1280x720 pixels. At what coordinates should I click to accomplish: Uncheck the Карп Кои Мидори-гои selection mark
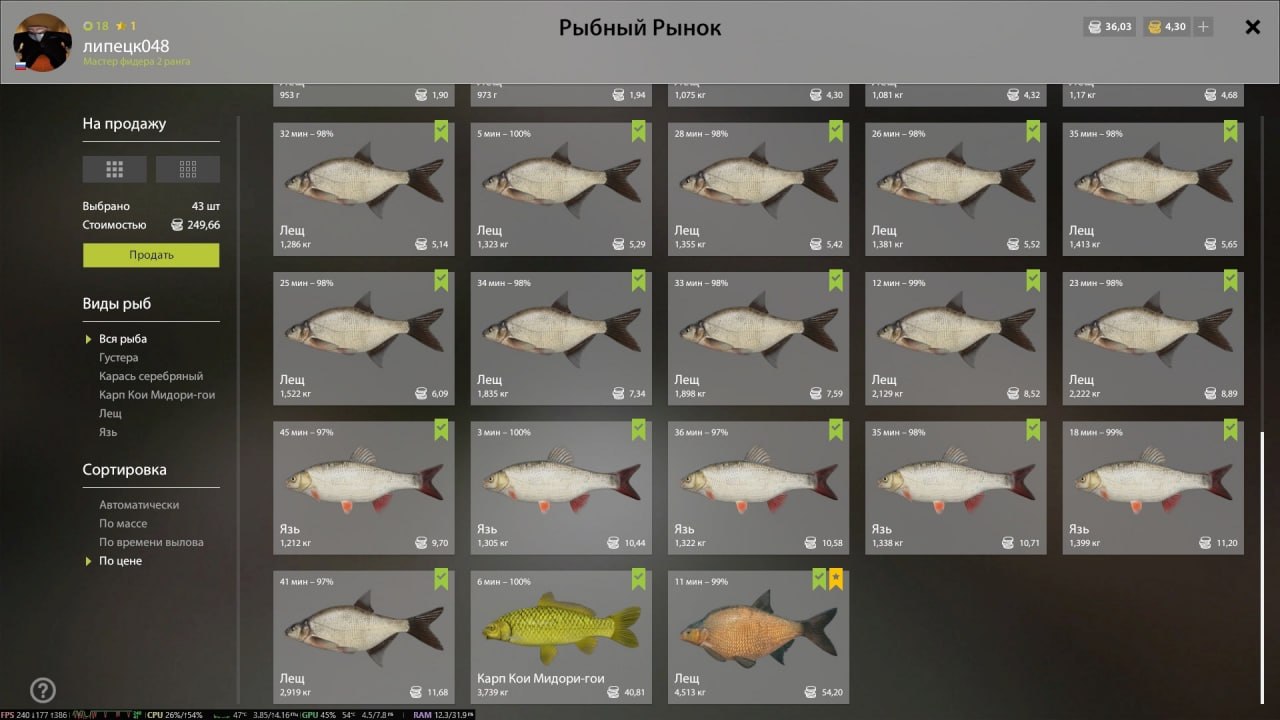pos(639,579)
